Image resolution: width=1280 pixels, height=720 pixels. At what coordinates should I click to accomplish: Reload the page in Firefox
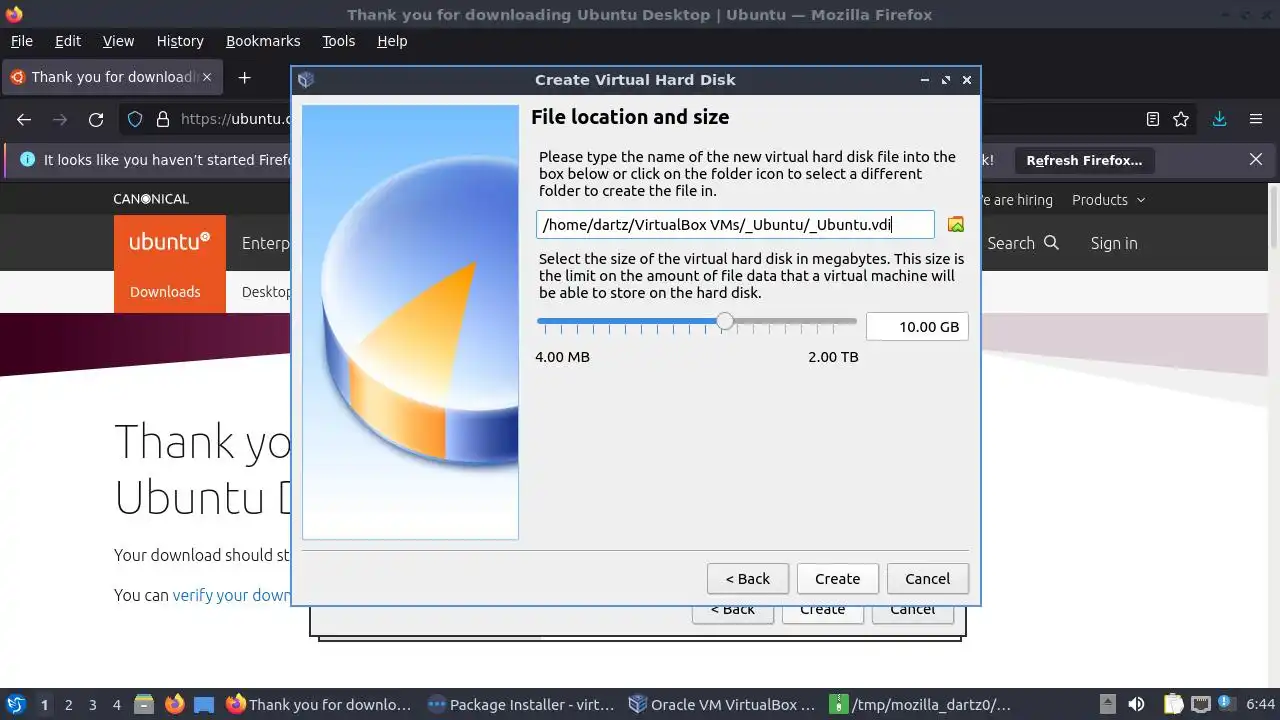pyautogui.click(x=96, y=119)
